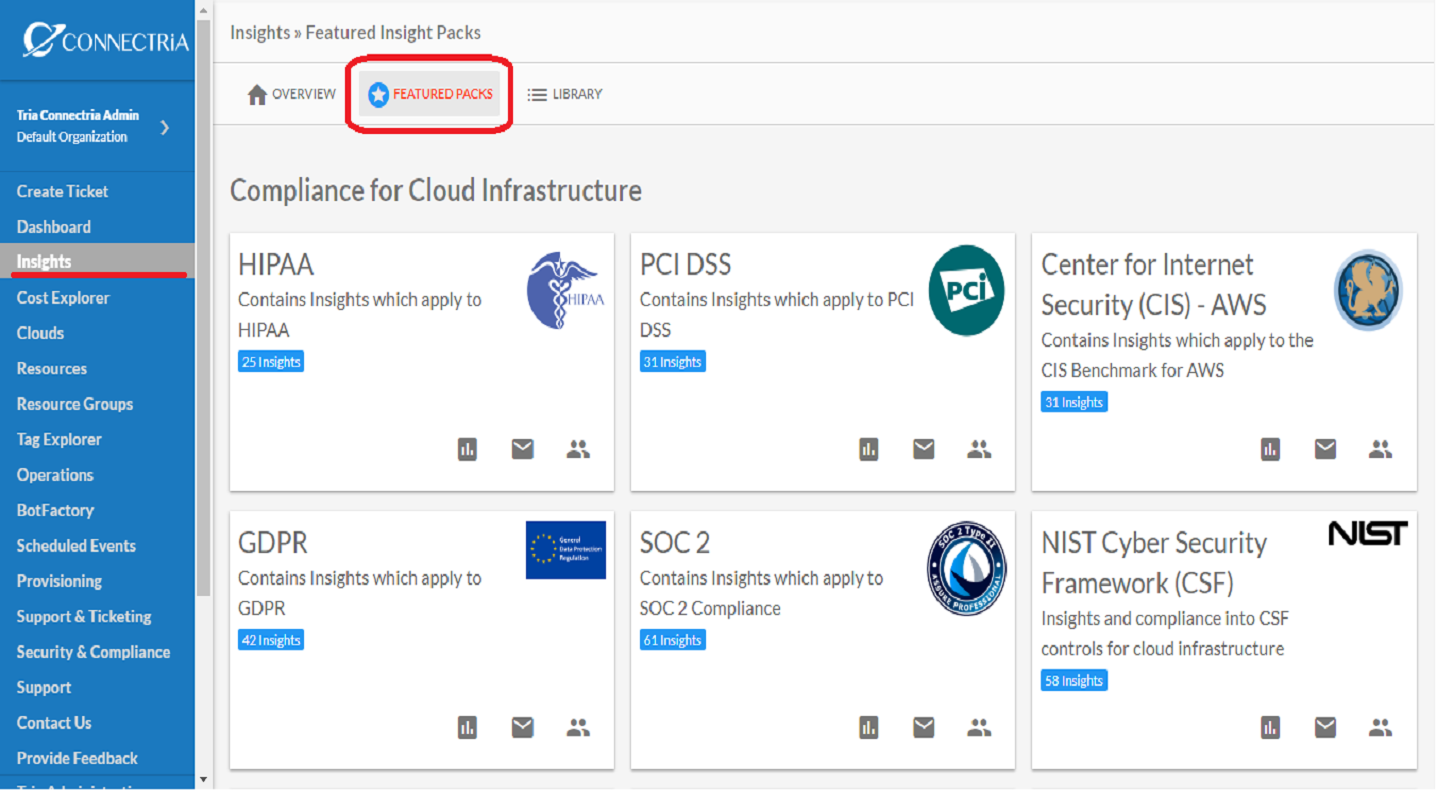This screenshot has height=792, width=1437.
Task: Click the sidebar scroll down arrow
Action: tap(204, 779)
